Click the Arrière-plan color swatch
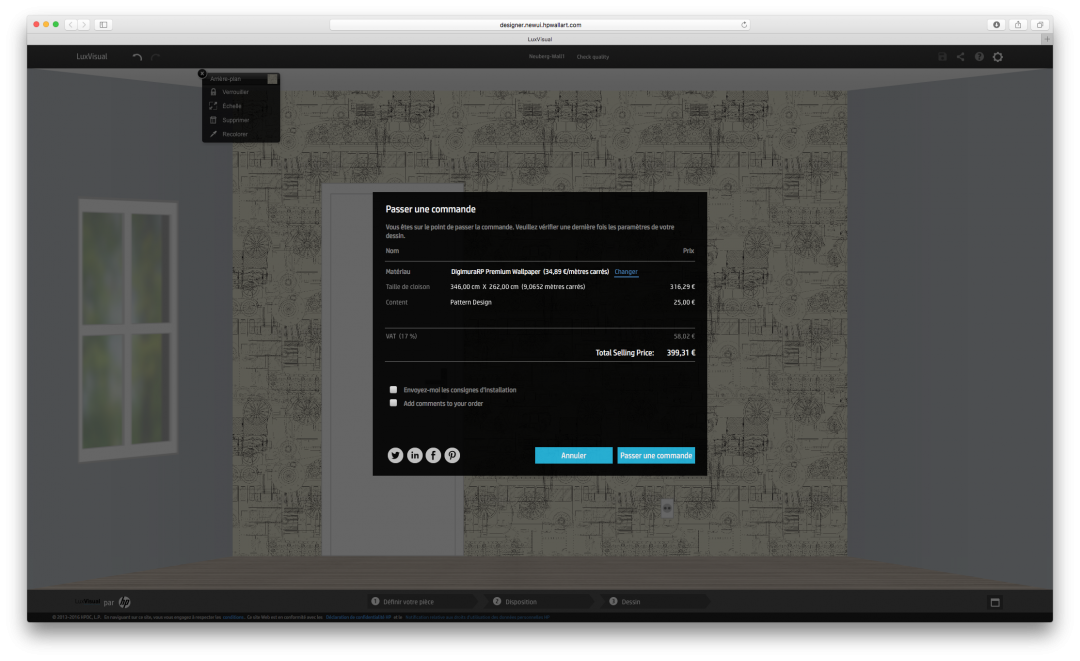 (272, 79)
